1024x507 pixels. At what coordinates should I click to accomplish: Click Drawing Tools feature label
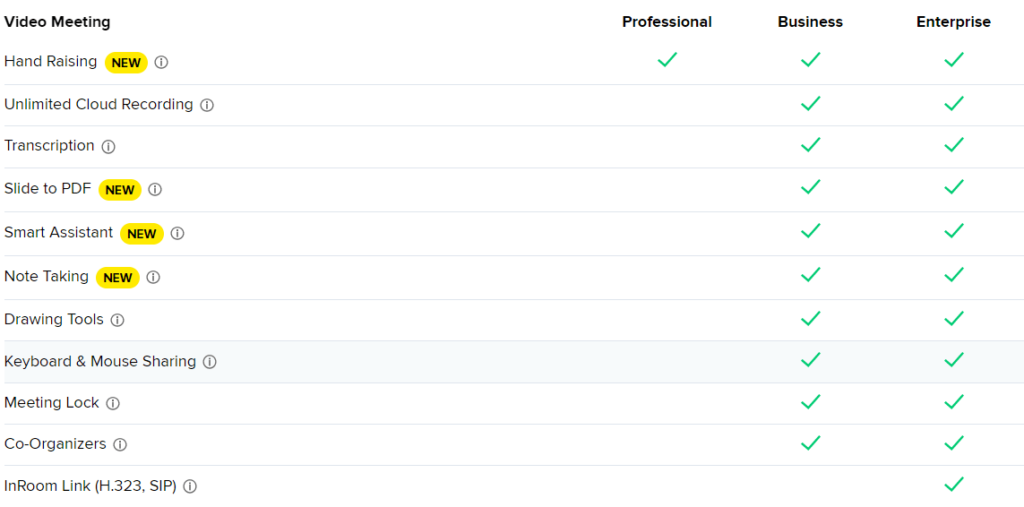(x=54, y=319)
